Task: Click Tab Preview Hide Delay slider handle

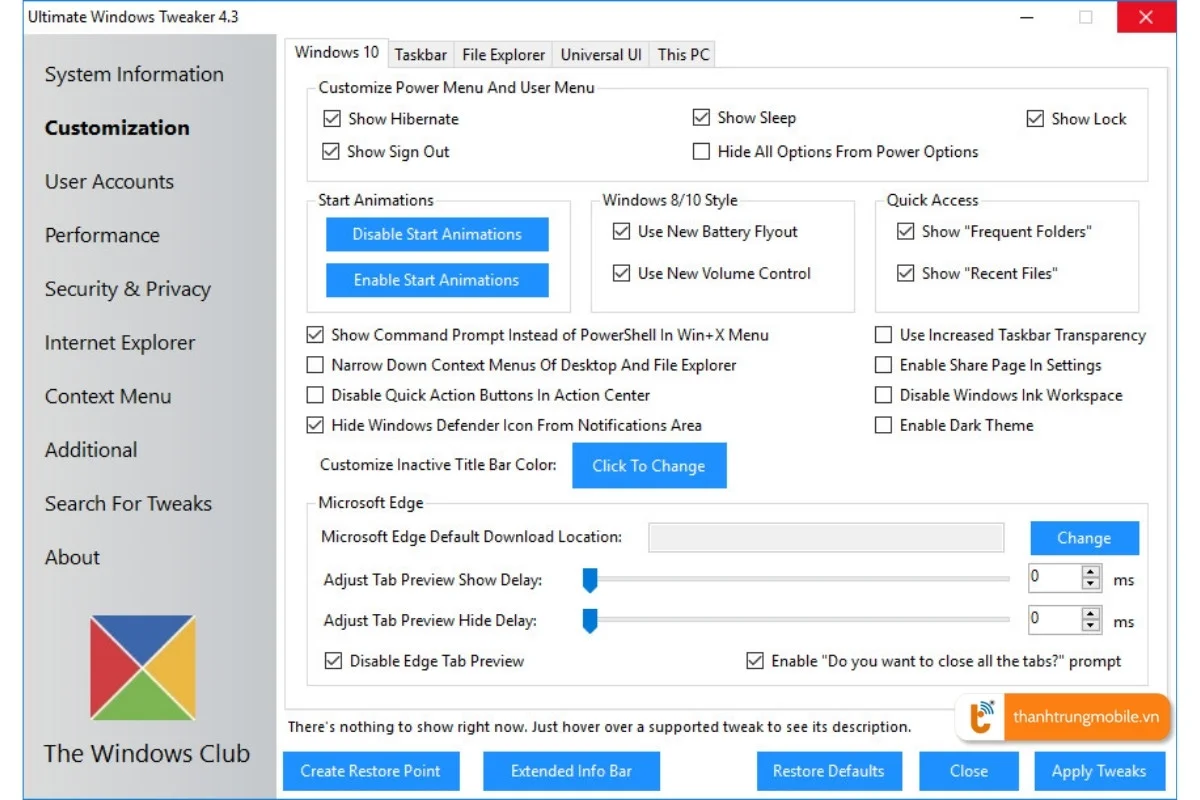Action: (x=590, y=621)
